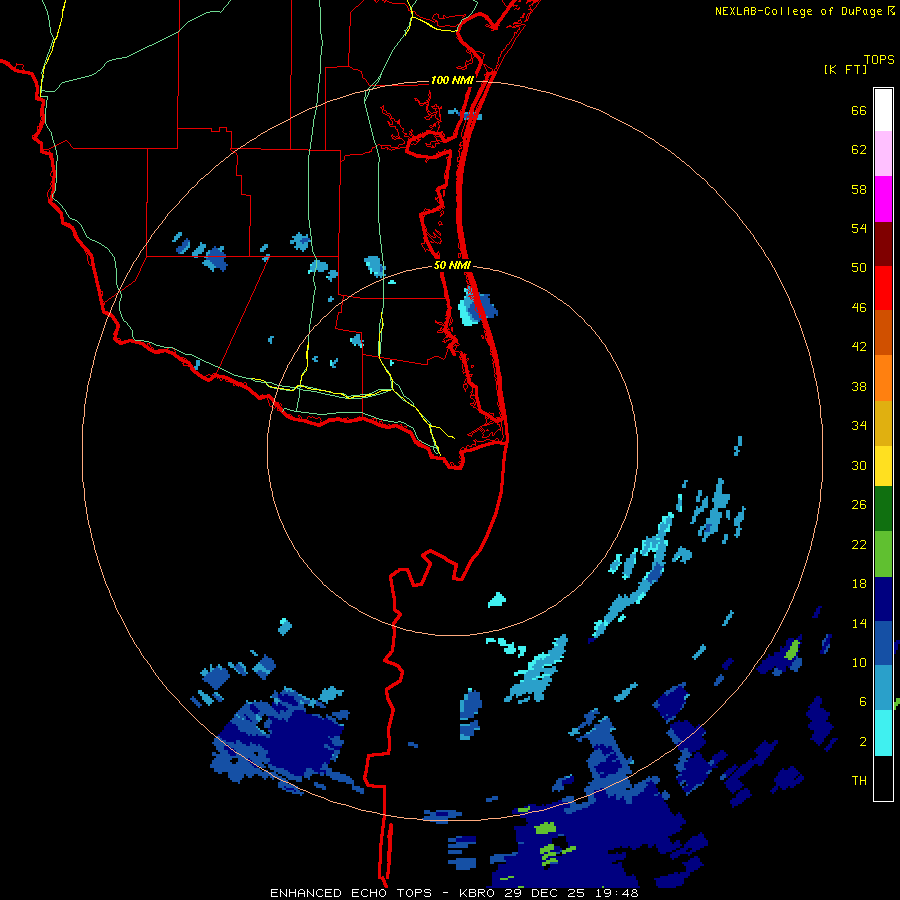
Task: Pick the medium blue legend swatch
Action: (883, 643)
